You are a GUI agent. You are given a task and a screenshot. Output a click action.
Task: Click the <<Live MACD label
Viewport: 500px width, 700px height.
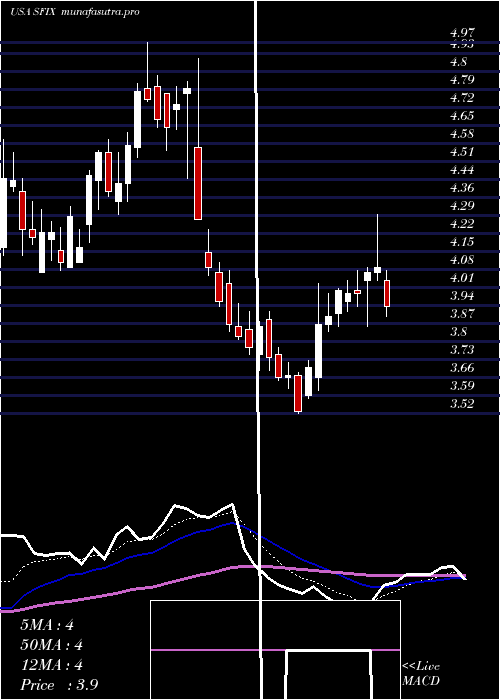(x=421, y=673)
